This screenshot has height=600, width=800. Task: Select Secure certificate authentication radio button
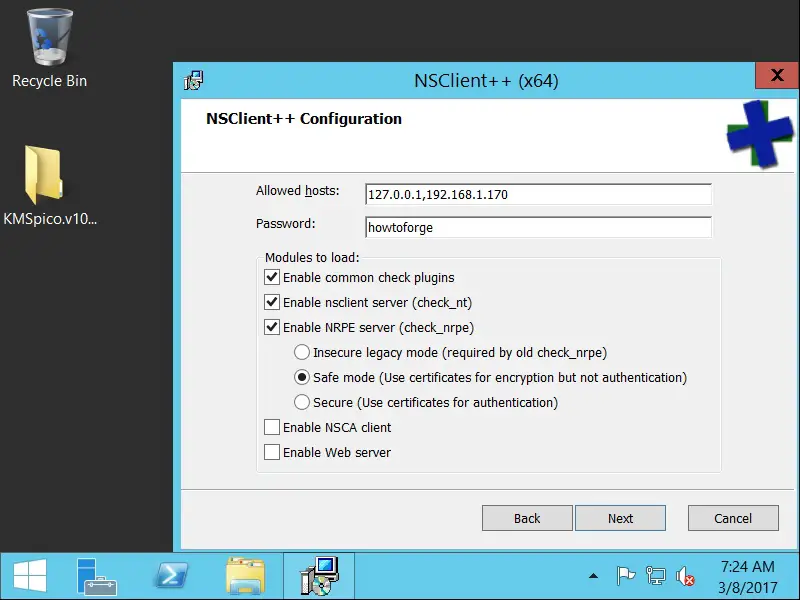(302, 403)
